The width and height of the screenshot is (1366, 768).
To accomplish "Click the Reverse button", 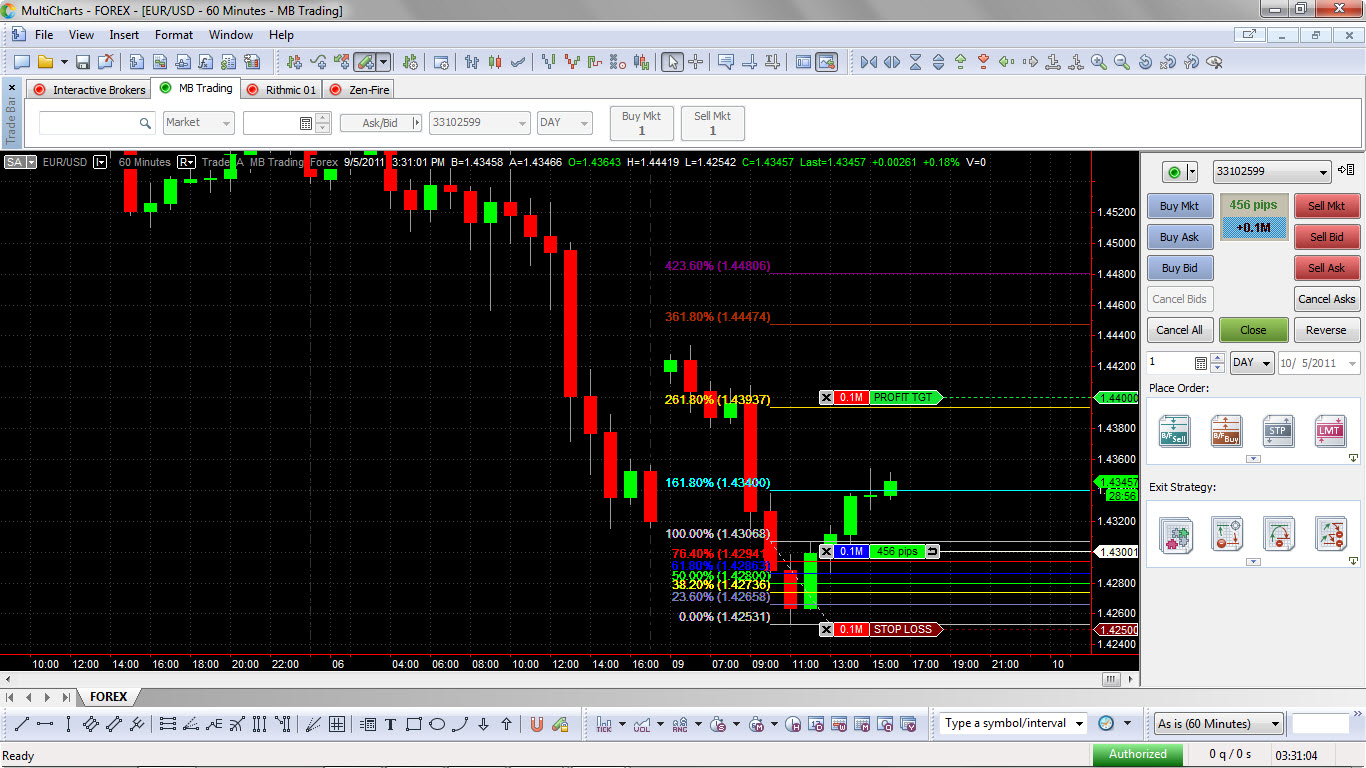I will [1326, 330].
